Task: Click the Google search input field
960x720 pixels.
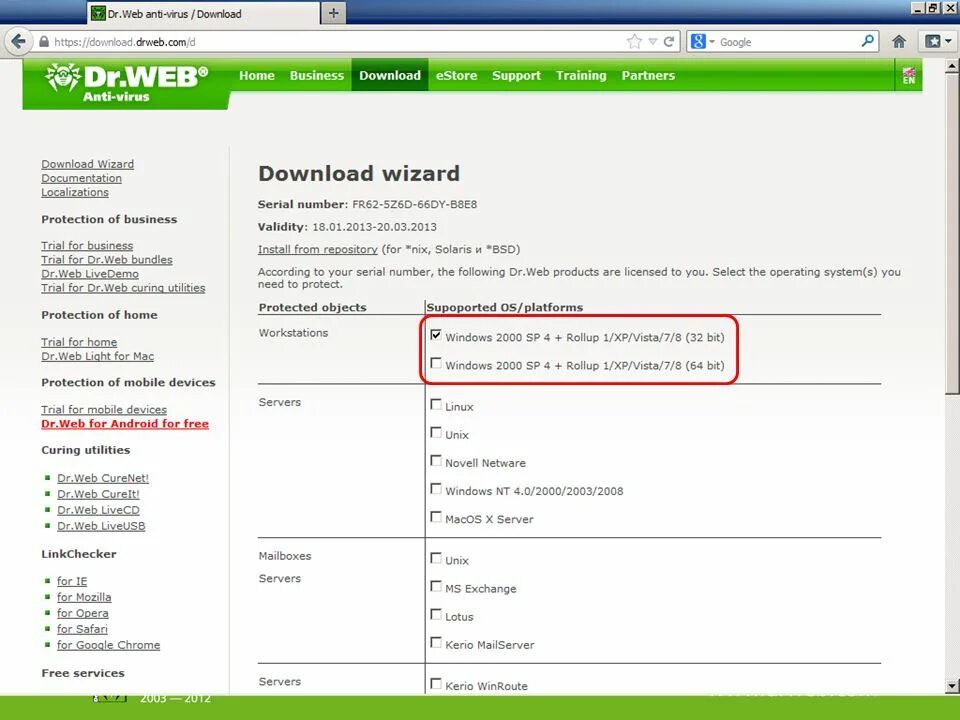Action: click(789, 42)
